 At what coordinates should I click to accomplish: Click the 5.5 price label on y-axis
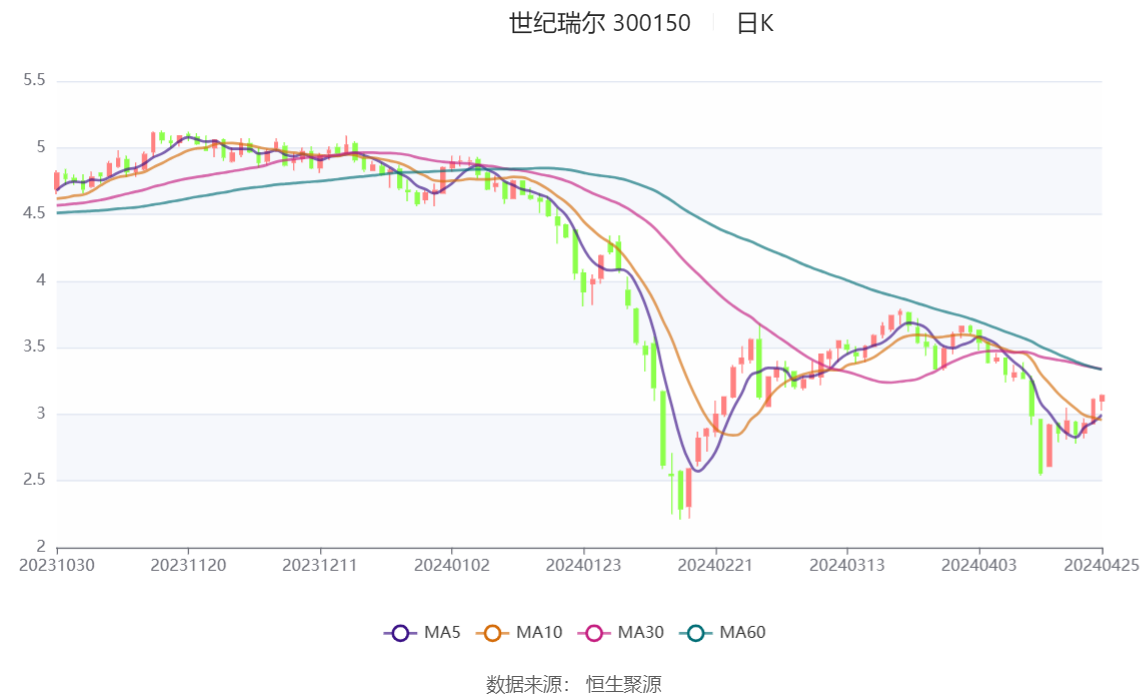click(x=34, y=80)
